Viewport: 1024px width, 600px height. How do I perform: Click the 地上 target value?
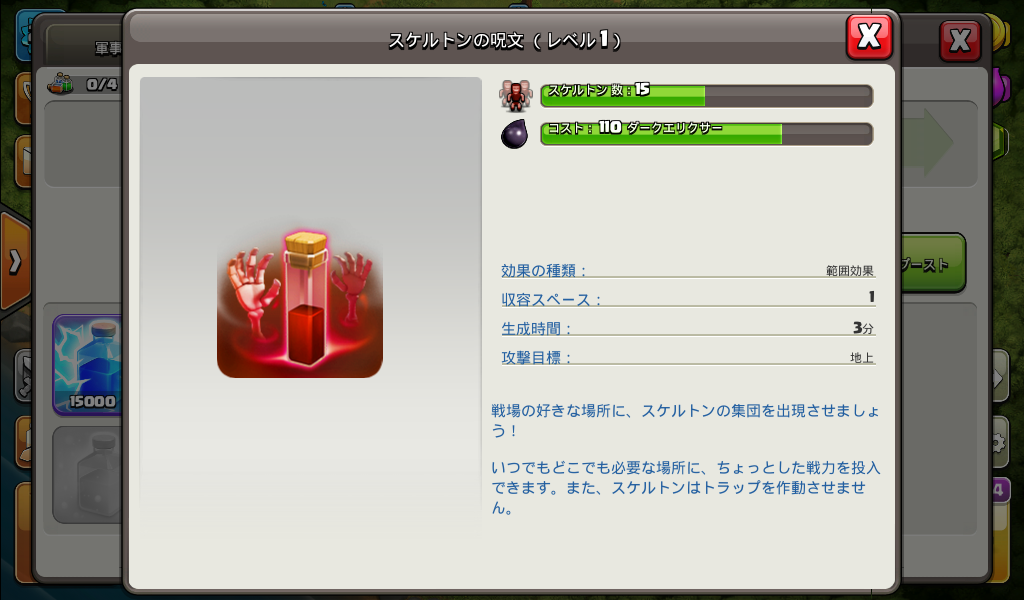pos(861,357)
